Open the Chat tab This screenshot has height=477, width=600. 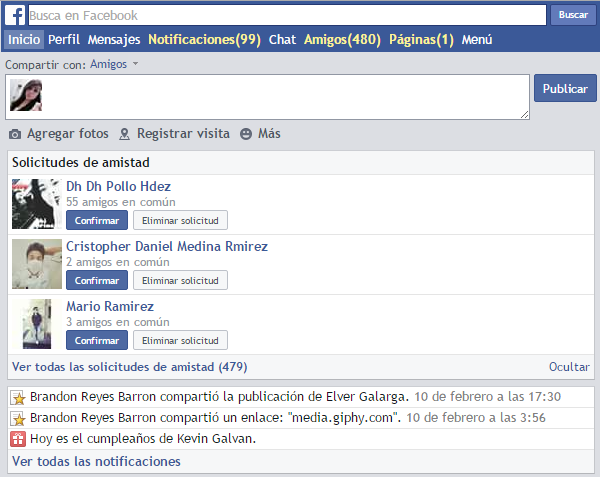[282, 39]
